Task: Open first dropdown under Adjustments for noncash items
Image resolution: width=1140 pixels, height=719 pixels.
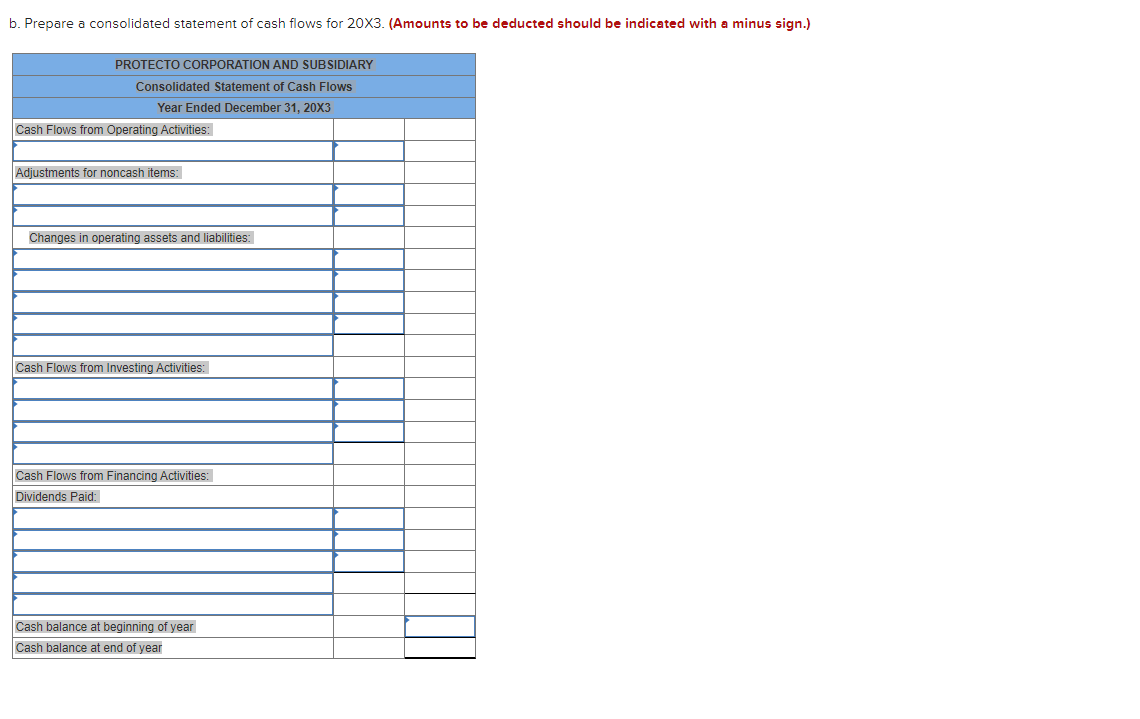Action: pyautogui.click(x=173, y=194)
